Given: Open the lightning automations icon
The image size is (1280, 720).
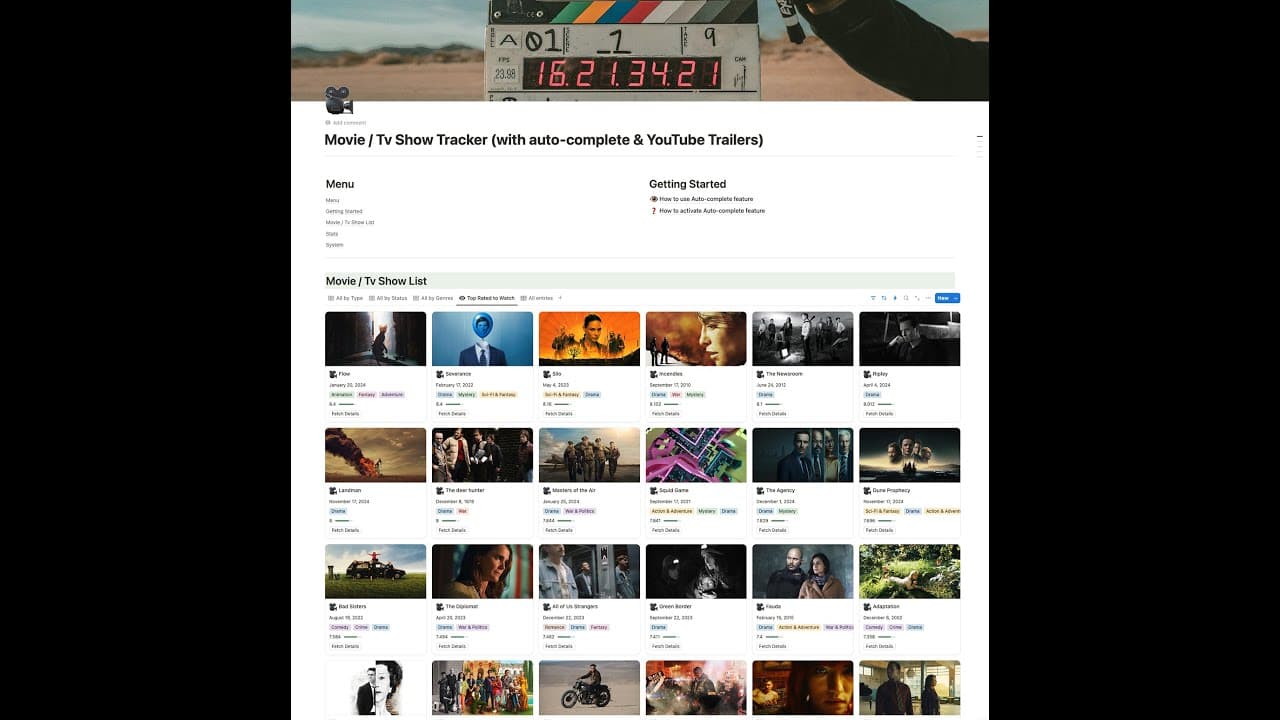Looking at the screenshot, I should click(895, 298).
